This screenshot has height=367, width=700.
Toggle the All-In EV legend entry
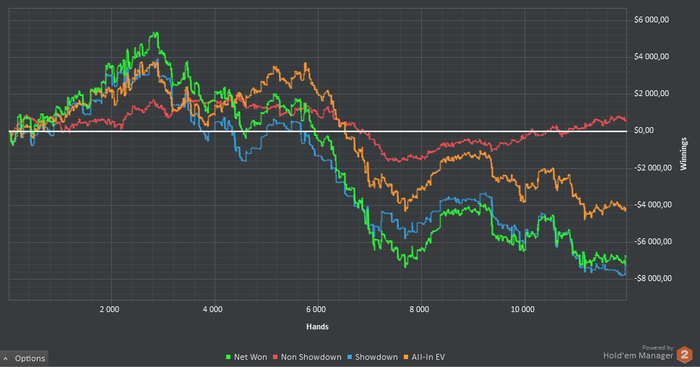(425, 357)
